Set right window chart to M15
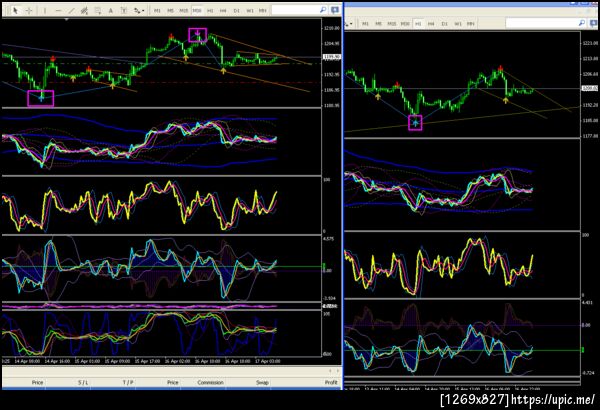The image size is (600, 410). pos(392,24)
